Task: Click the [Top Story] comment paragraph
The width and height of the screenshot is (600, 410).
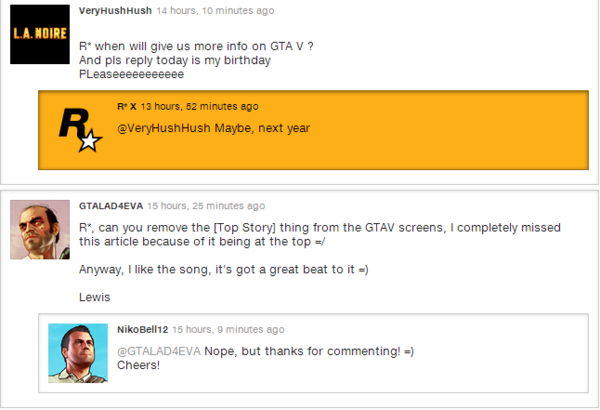Action: [320, 235]
